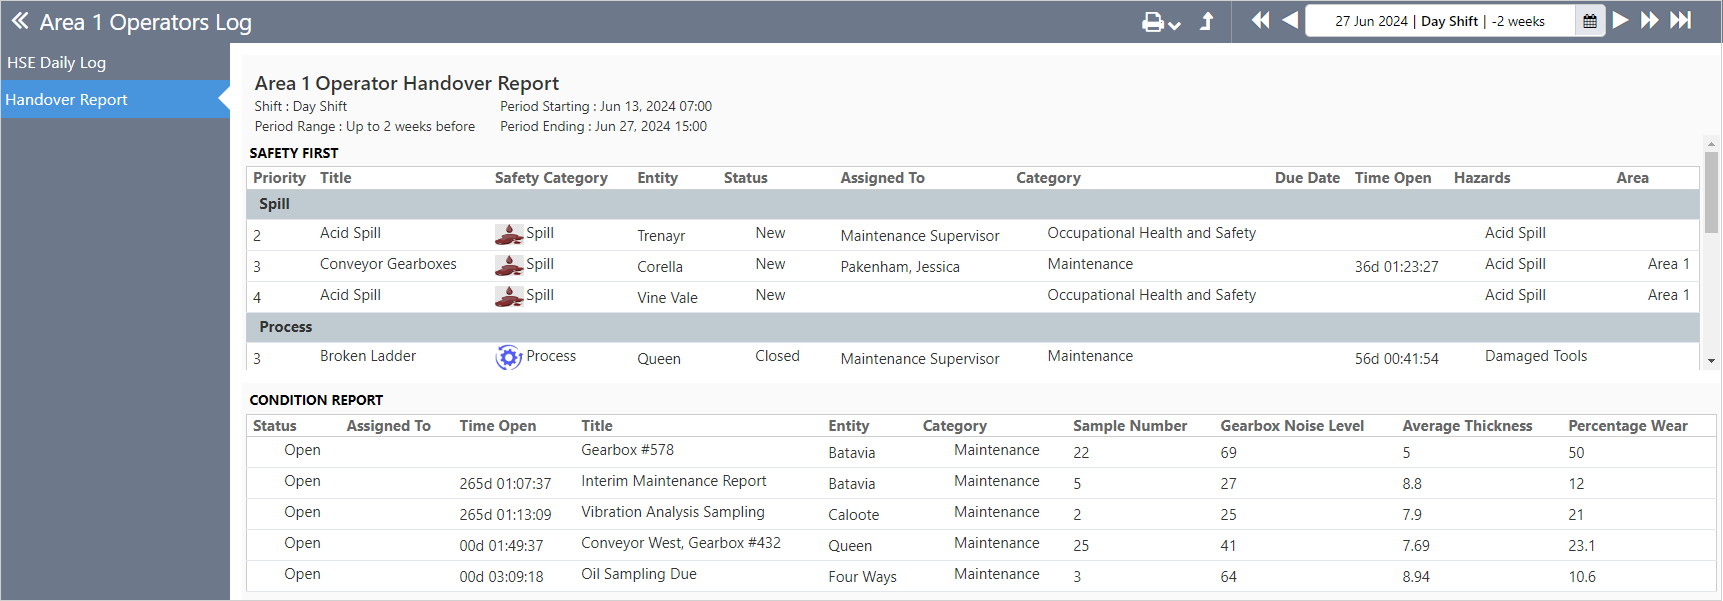The width and height of the screenshot is (1723, 601).
Task: Collapse the Spill group header
Action: (x=275, y=204)
